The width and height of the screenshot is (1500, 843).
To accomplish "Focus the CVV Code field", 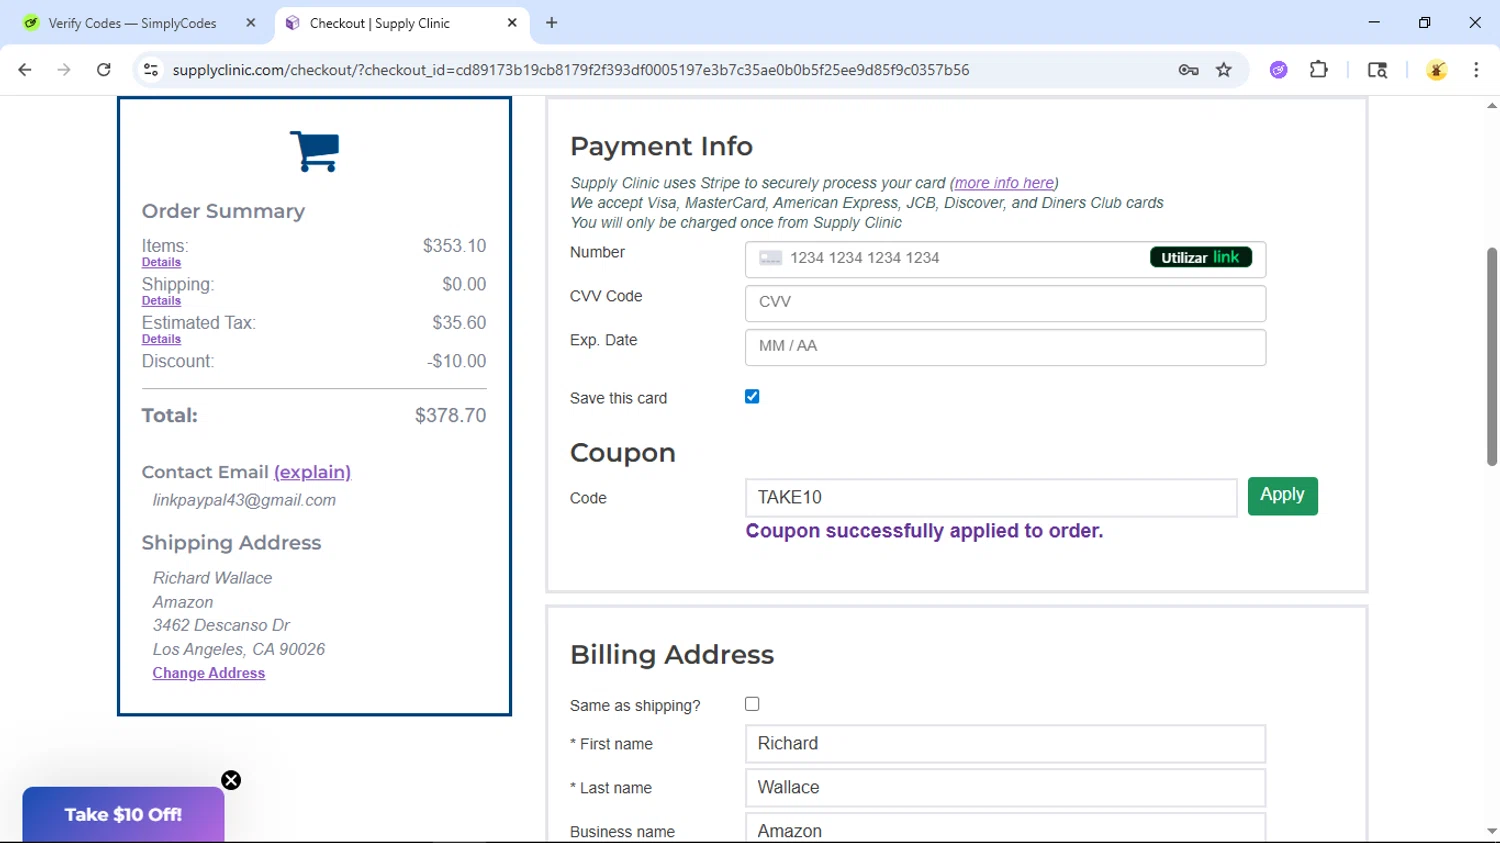I will point(1005,303).
